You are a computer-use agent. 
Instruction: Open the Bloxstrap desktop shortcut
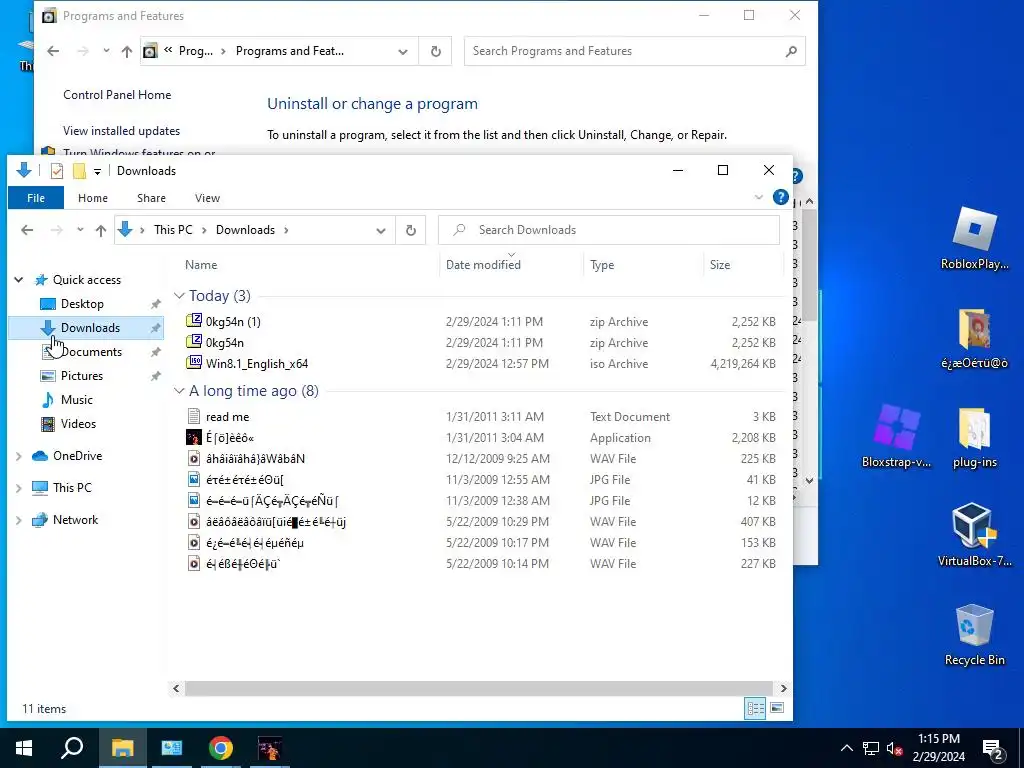896,436
